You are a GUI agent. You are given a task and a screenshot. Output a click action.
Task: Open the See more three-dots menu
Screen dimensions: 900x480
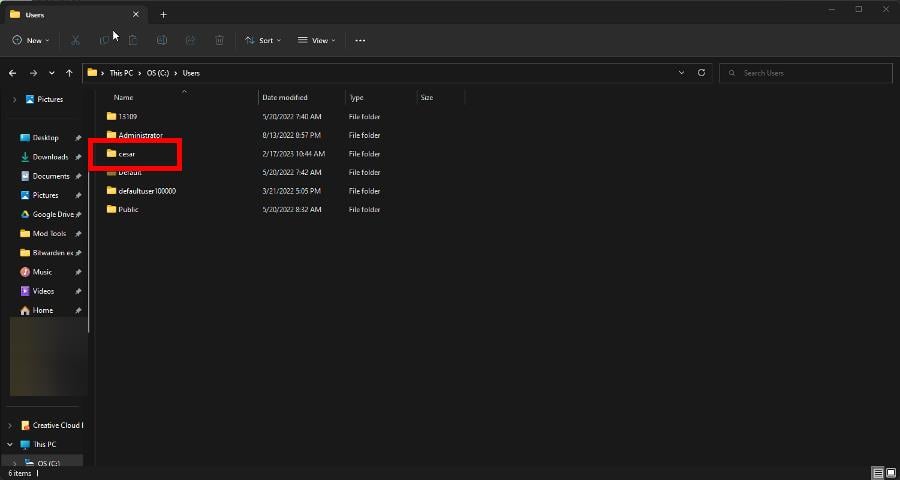click(x=360, y=40)
